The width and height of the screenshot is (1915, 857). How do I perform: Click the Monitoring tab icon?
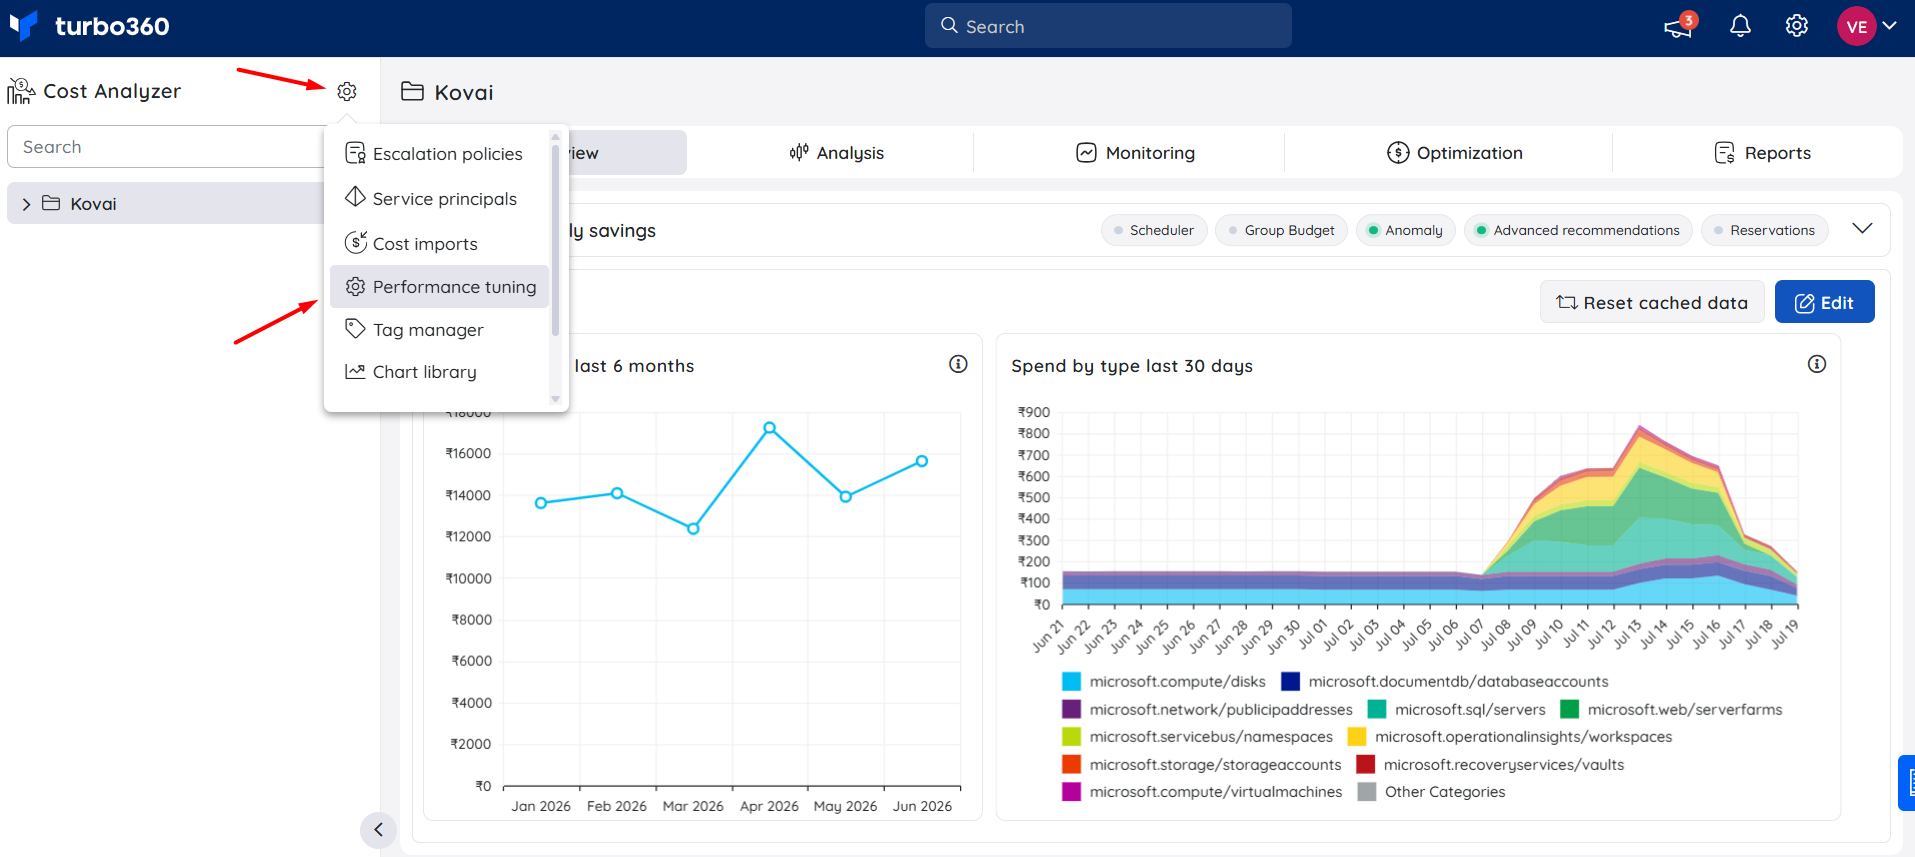(x=1086, y=153)
